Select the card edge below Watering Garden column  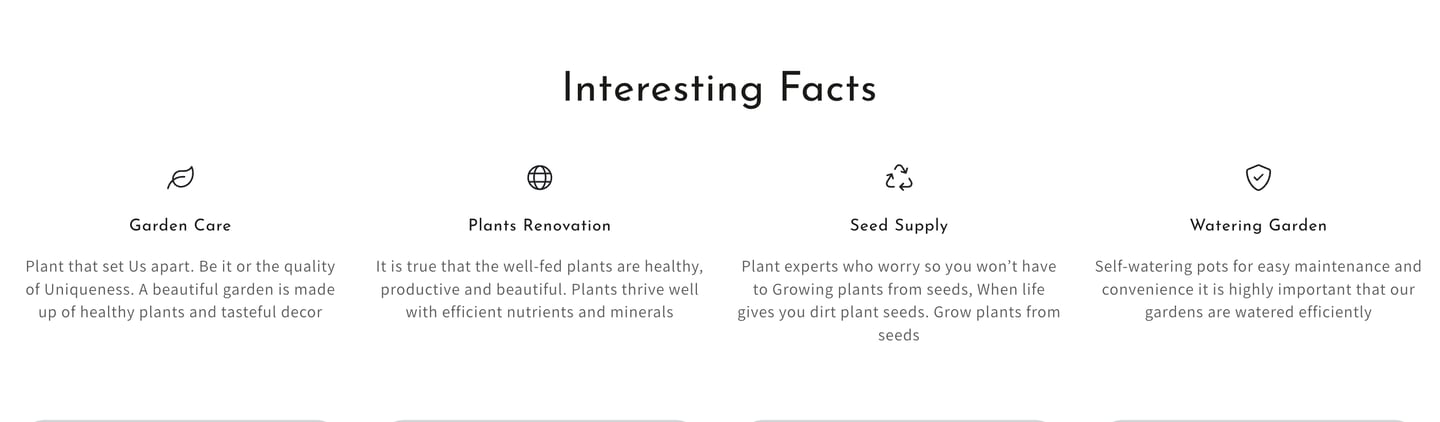click(1258, 420)
